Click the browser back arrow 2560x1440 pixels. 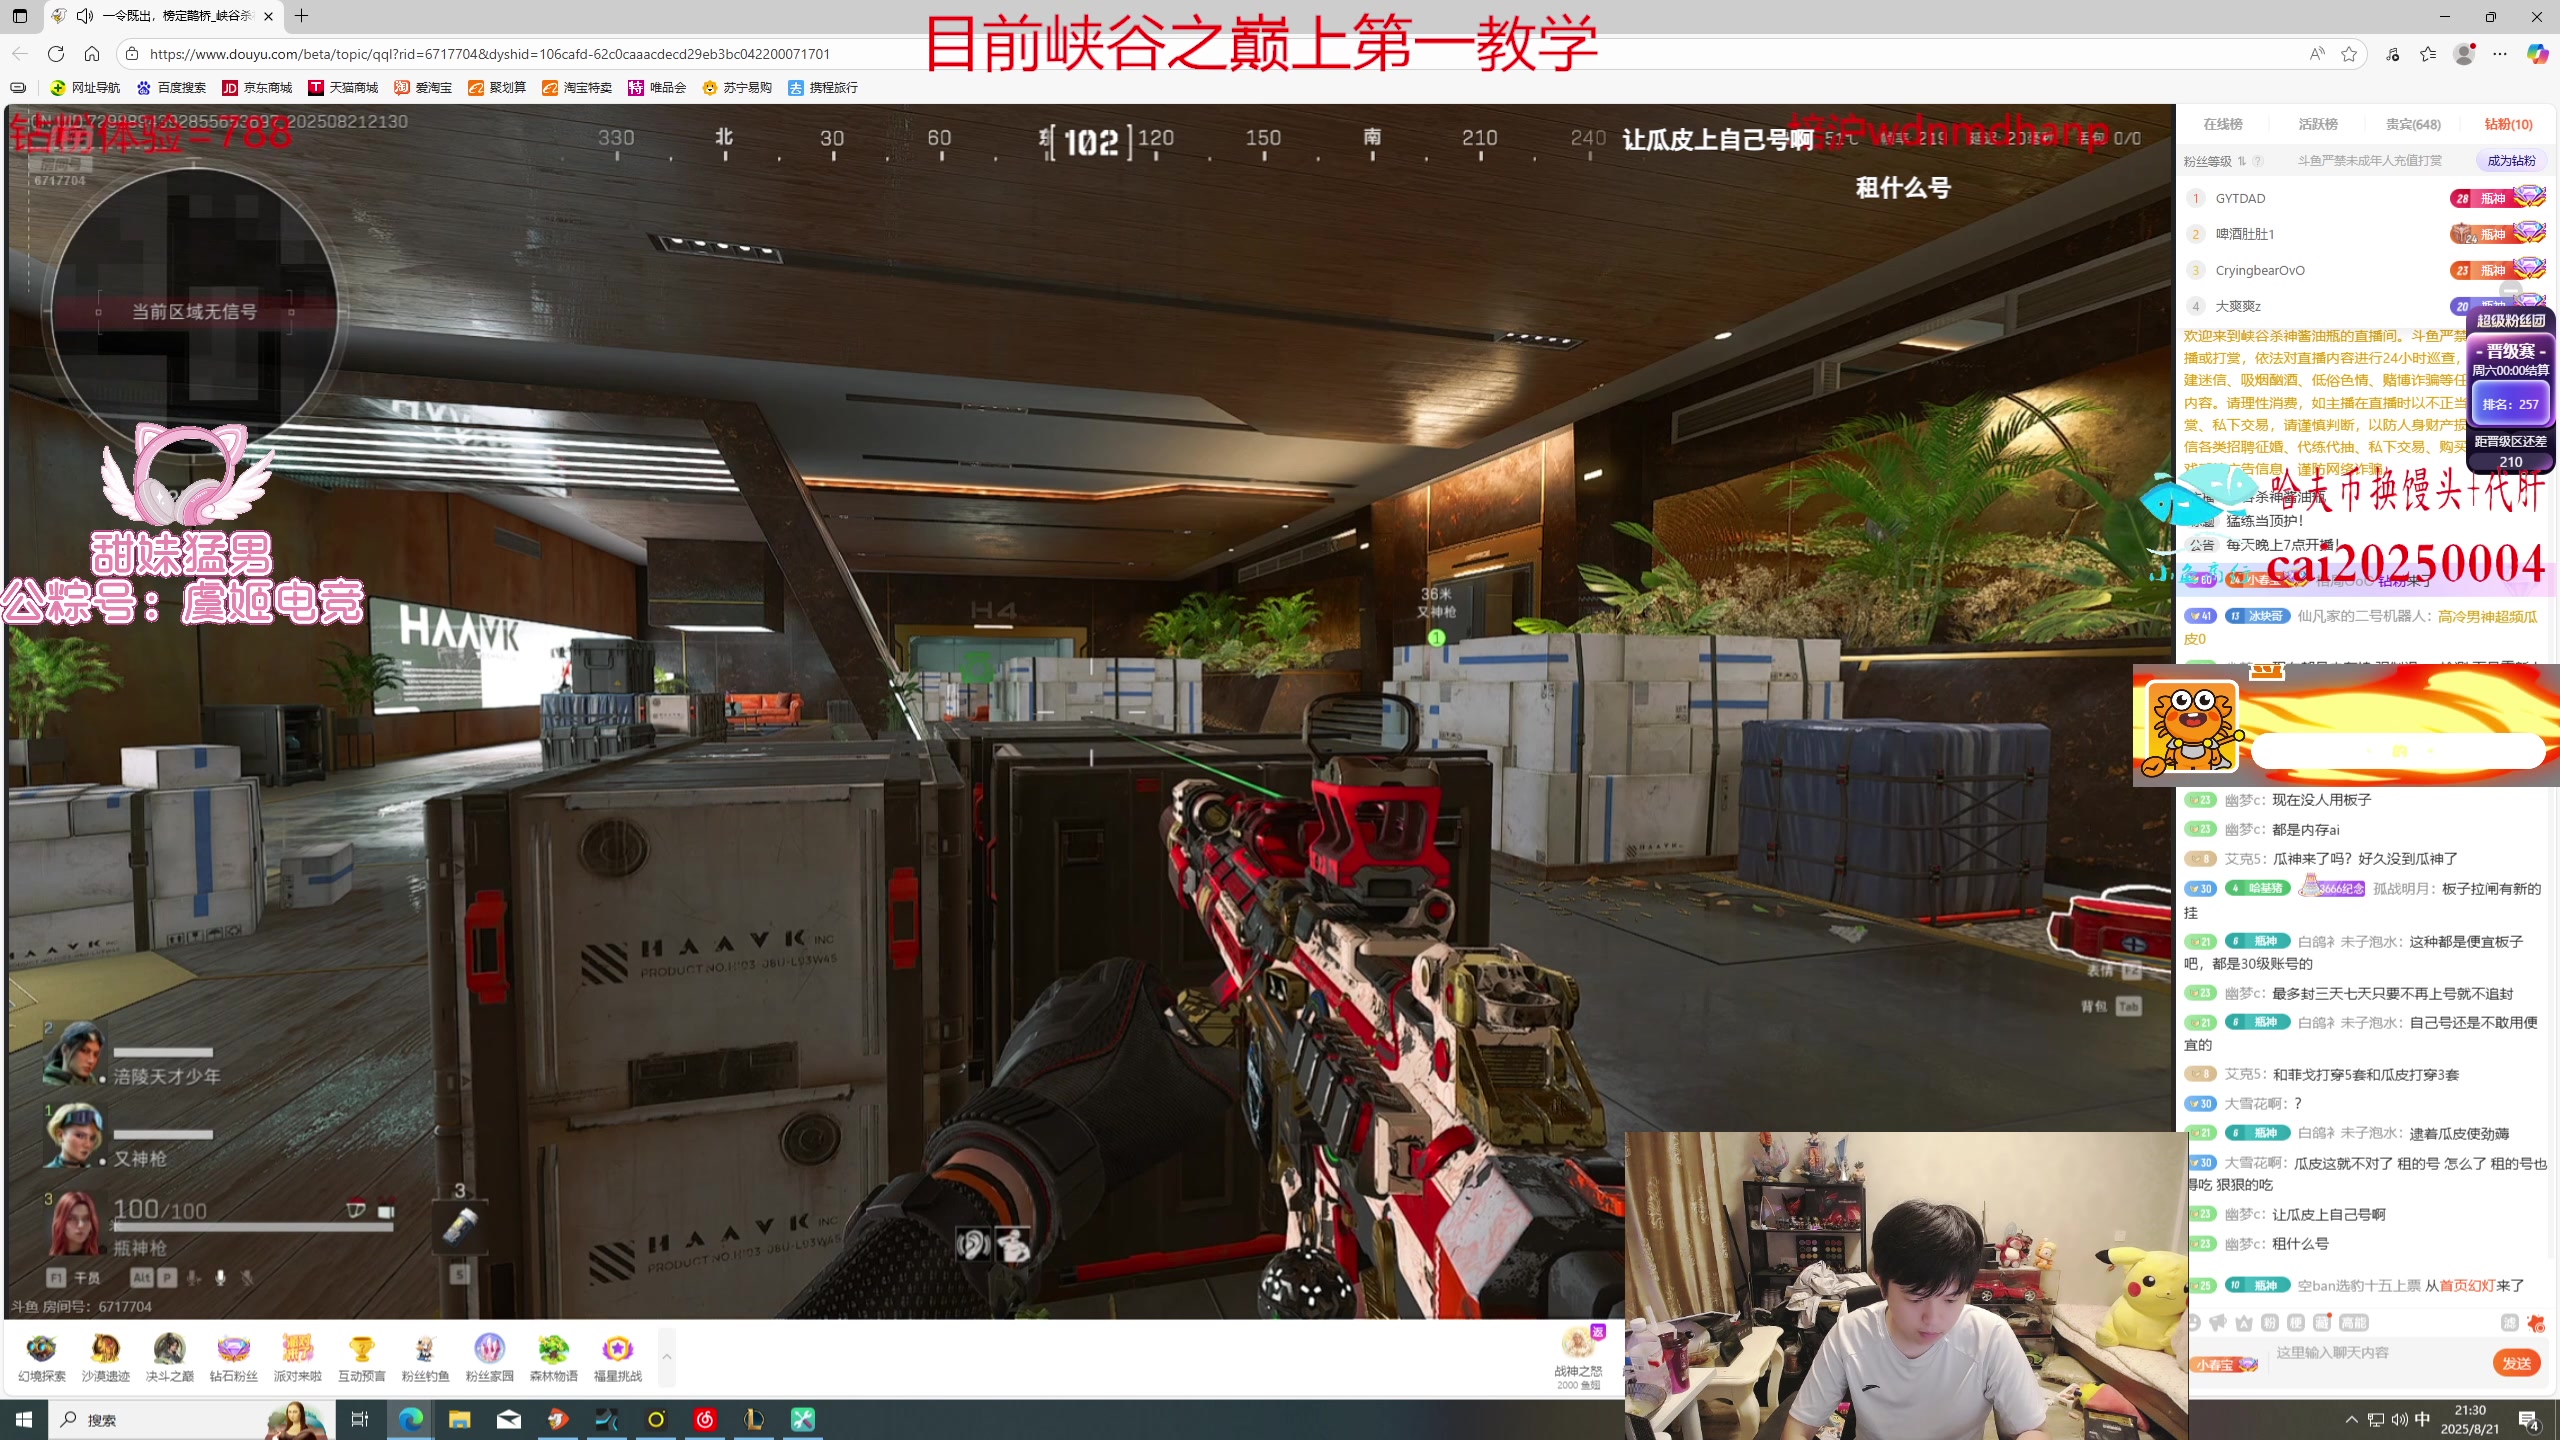(x=20, y=54)
